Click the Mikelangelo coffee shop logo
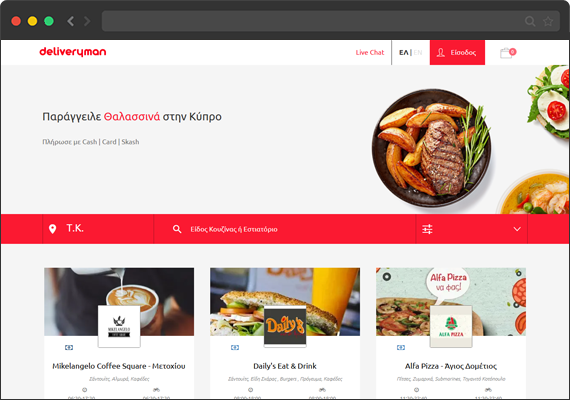 tap(119, 326)
